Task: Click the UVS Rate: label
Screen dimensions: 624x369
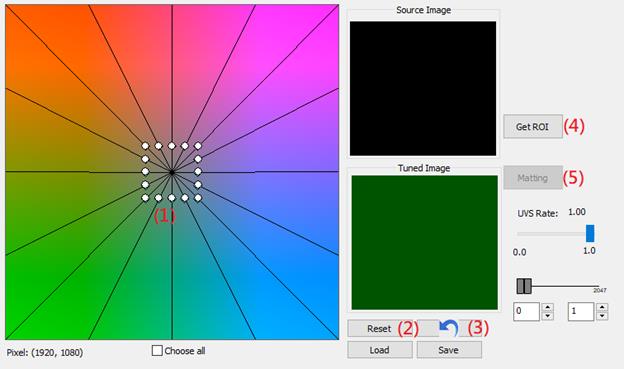Action: (x=538, y=213)
